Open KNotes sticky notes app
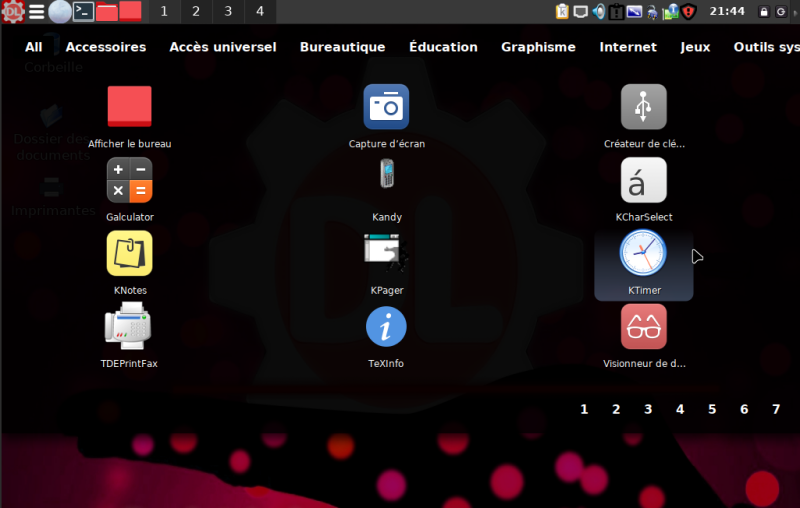 [x=130, y=254]
